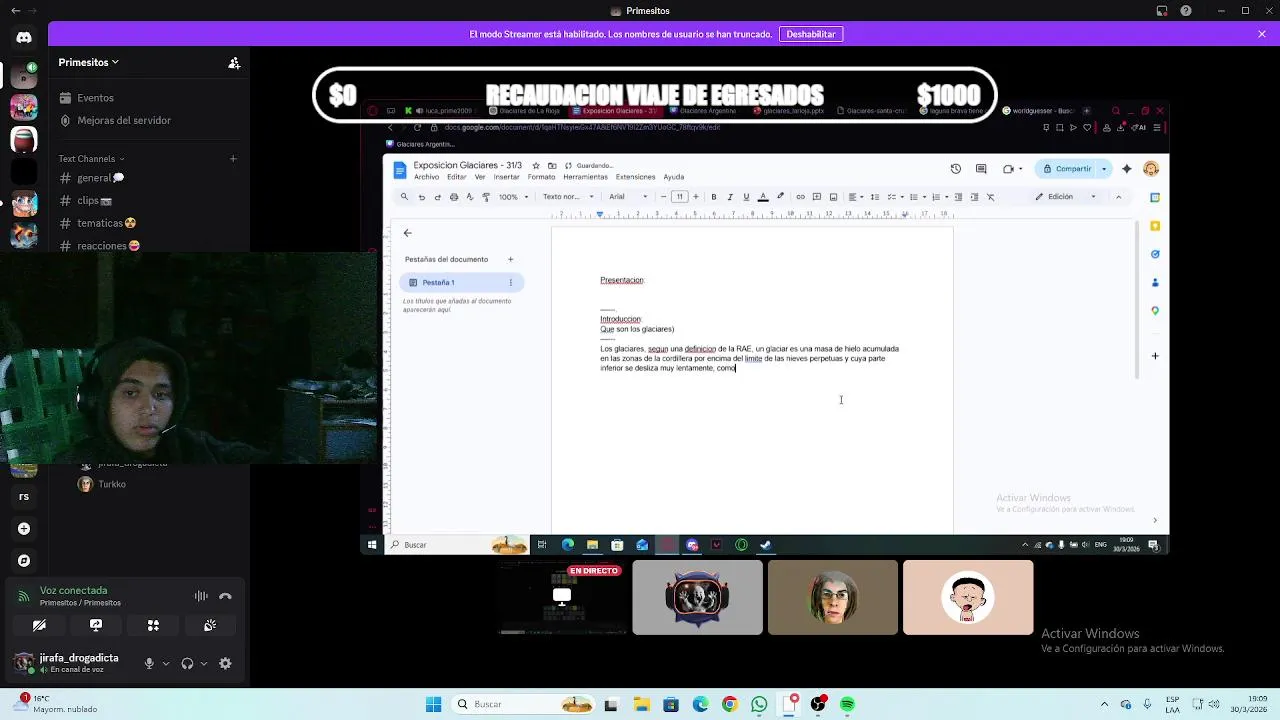Select user Turkko in the voice channel
The image size is (1280, 720).
(x=111, y=484)
